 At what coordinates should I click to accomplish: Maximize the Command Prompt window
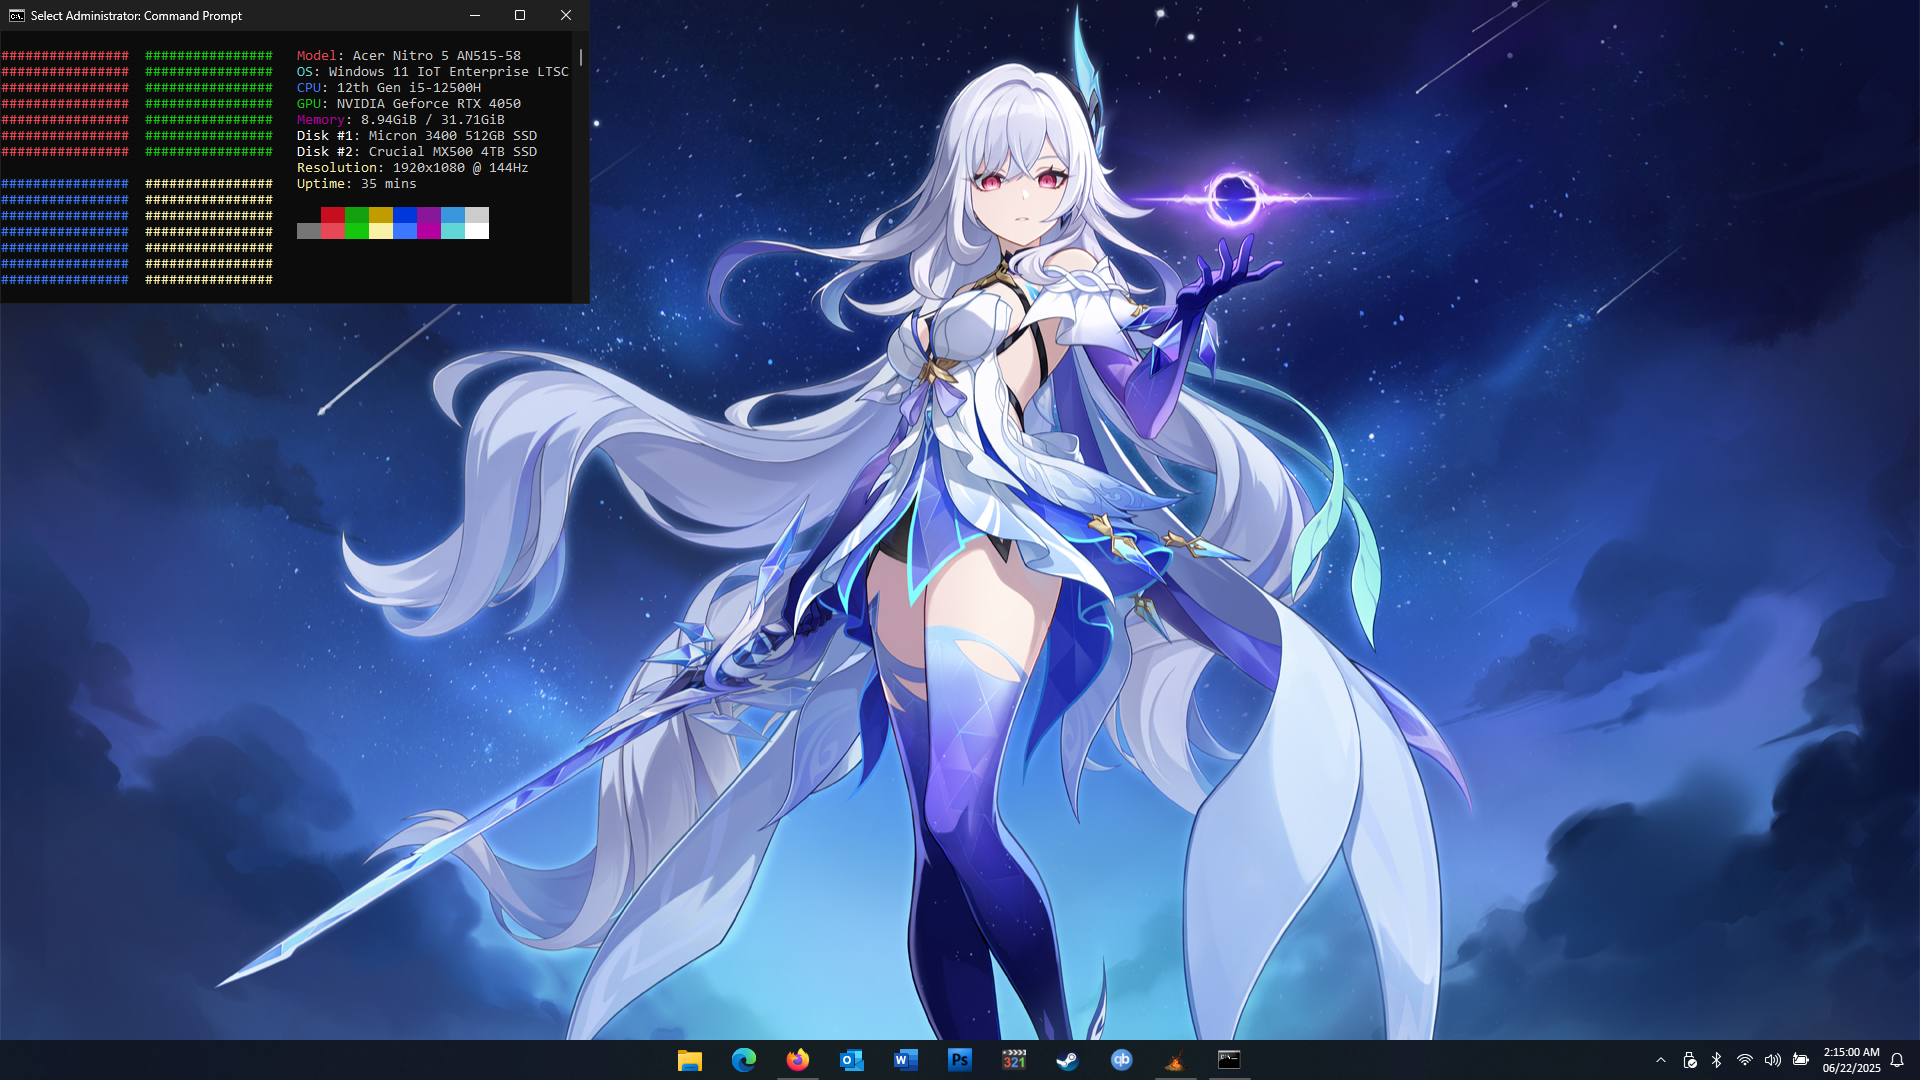point(520,15)
